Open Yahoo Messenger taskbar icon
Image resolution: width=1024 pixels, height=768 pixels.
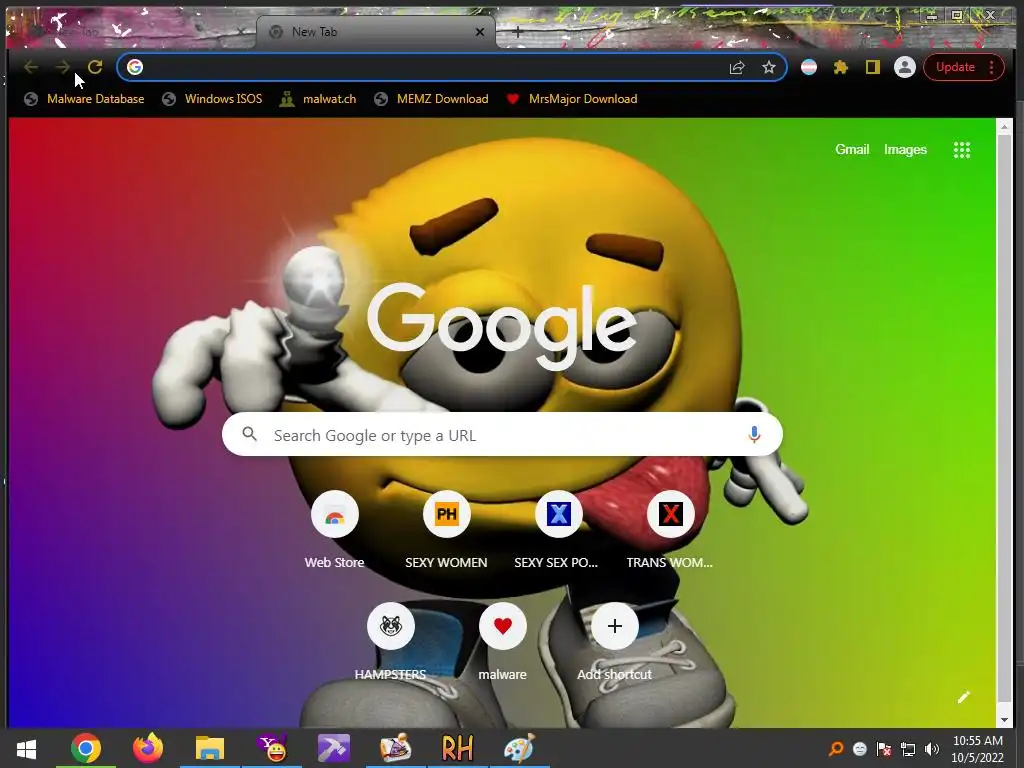click(x=272, y=748)
